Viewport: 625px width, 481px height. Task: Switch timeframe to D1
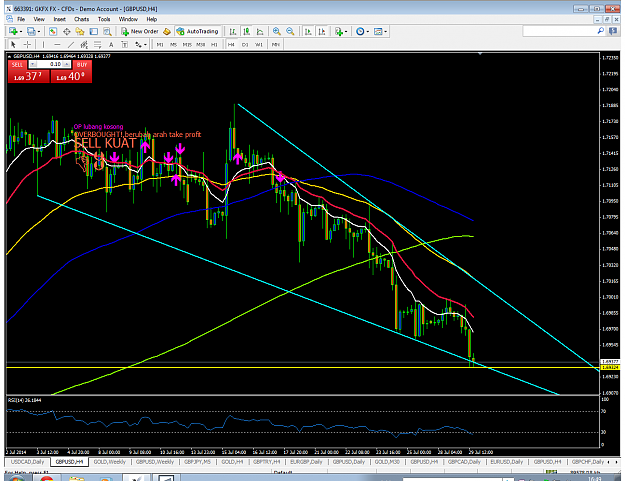click(x=245, y=45)
